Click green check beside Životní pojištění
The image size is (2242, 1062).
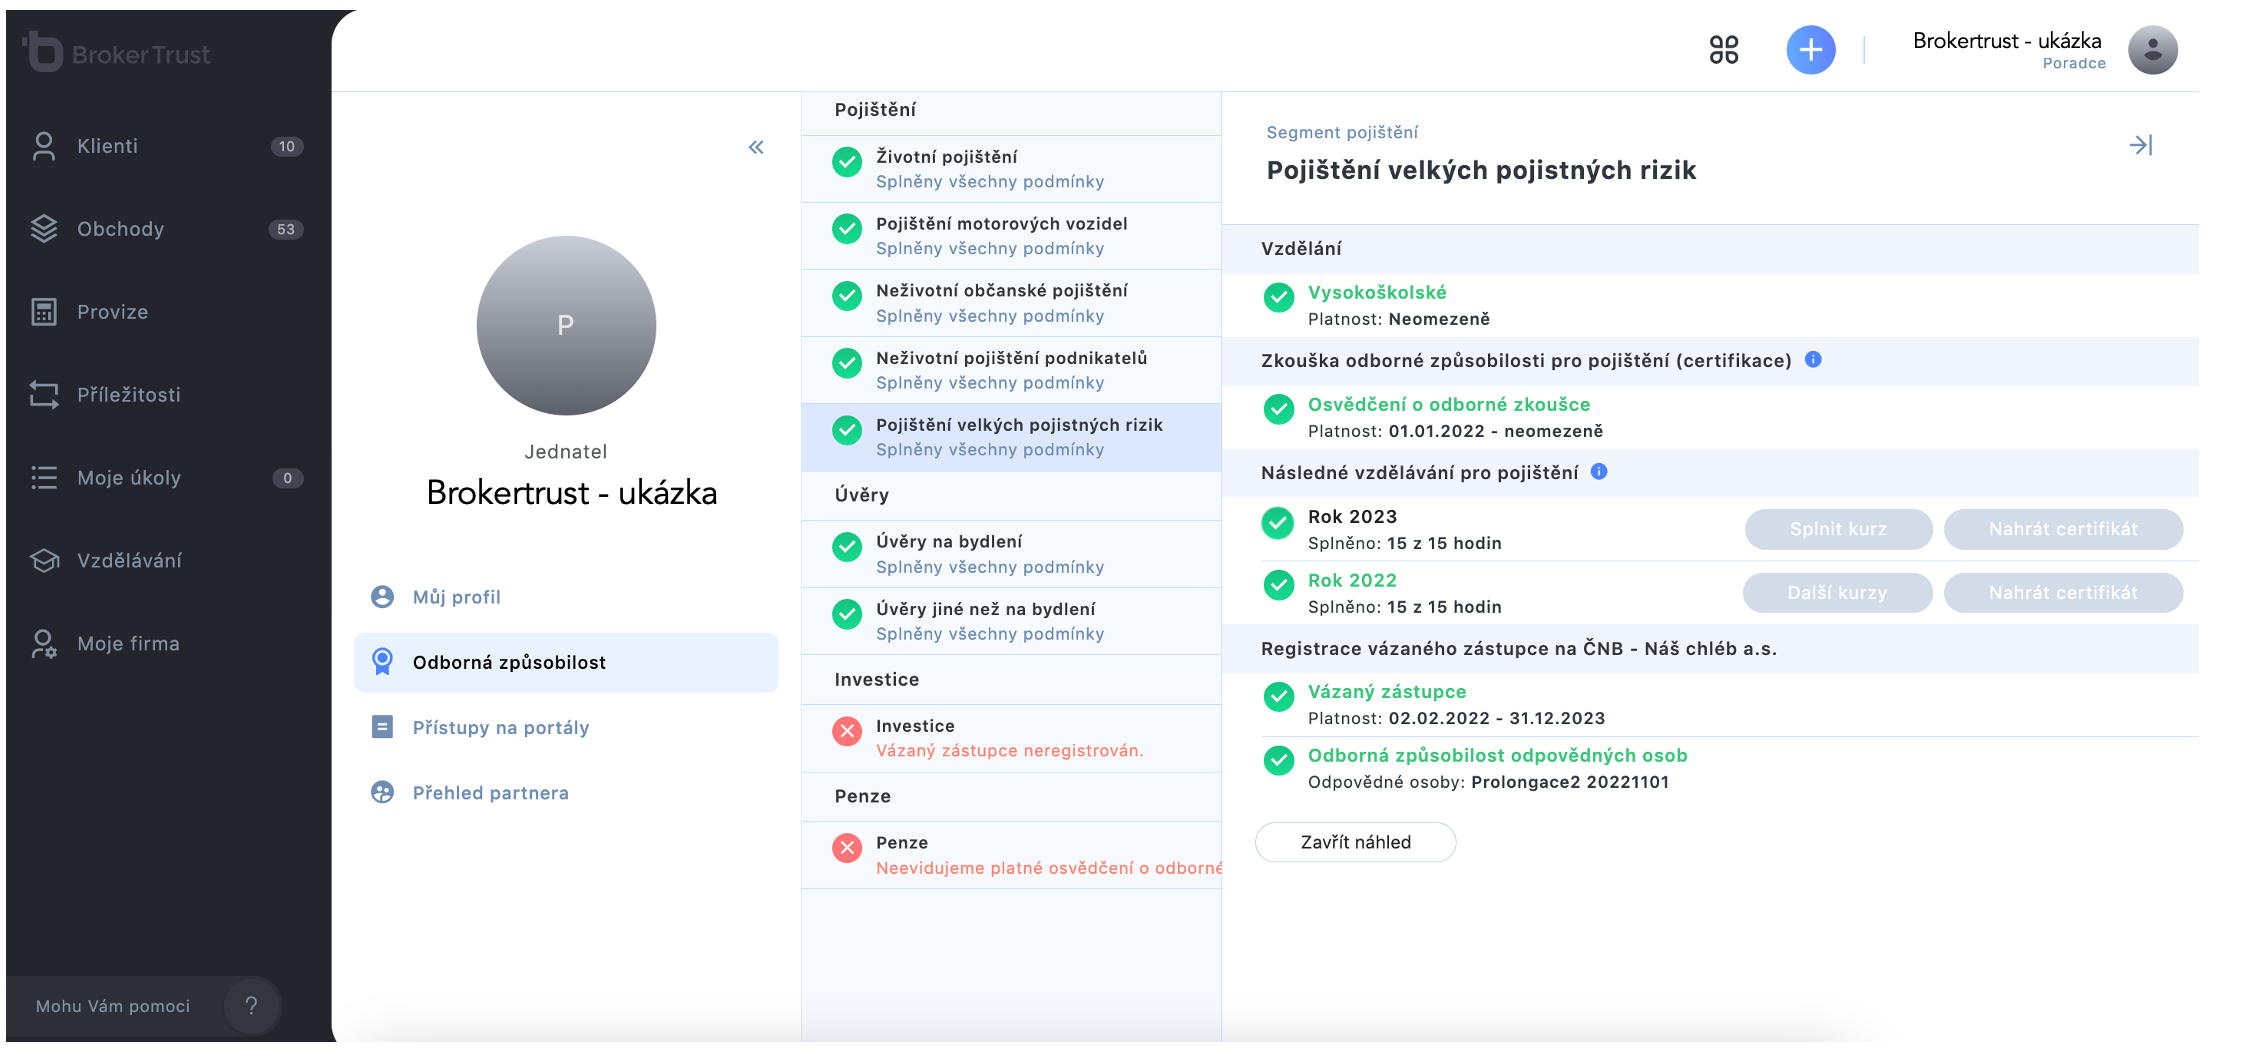[x=847, y=162]
